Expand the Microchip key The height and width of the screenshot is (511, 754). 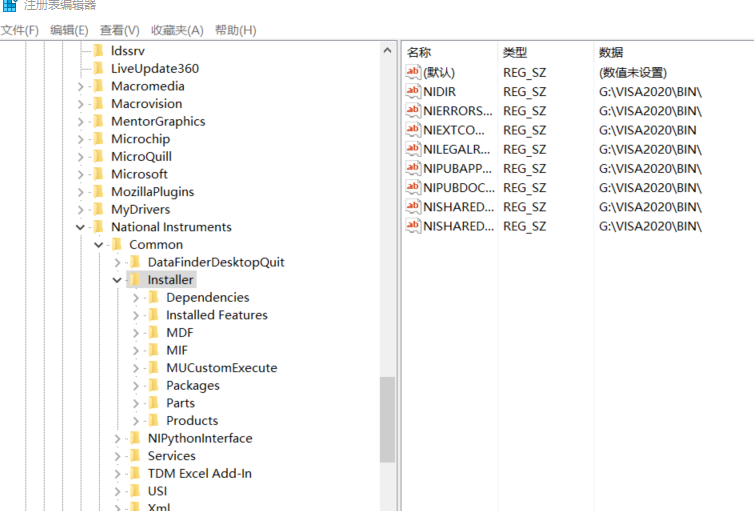80,139
